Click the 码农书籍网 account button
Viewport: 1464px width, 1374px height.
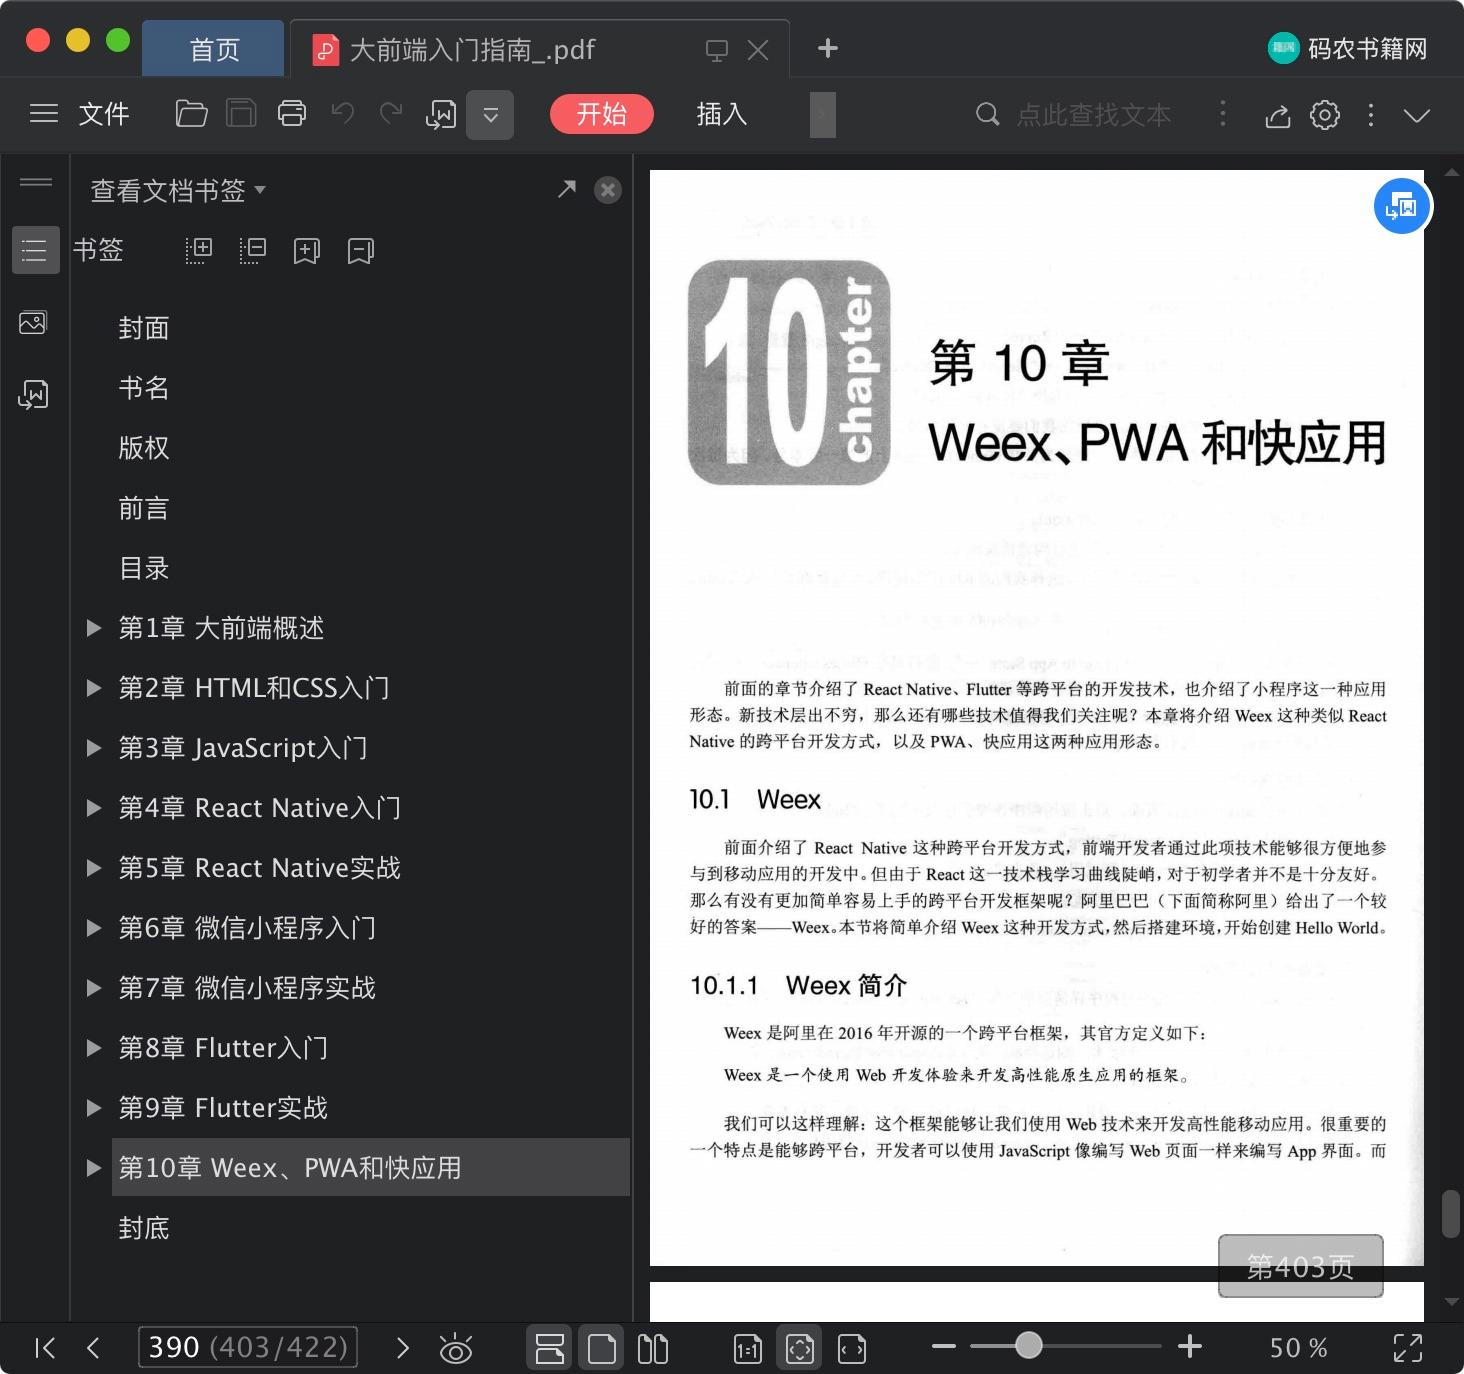coord(1347,48)
